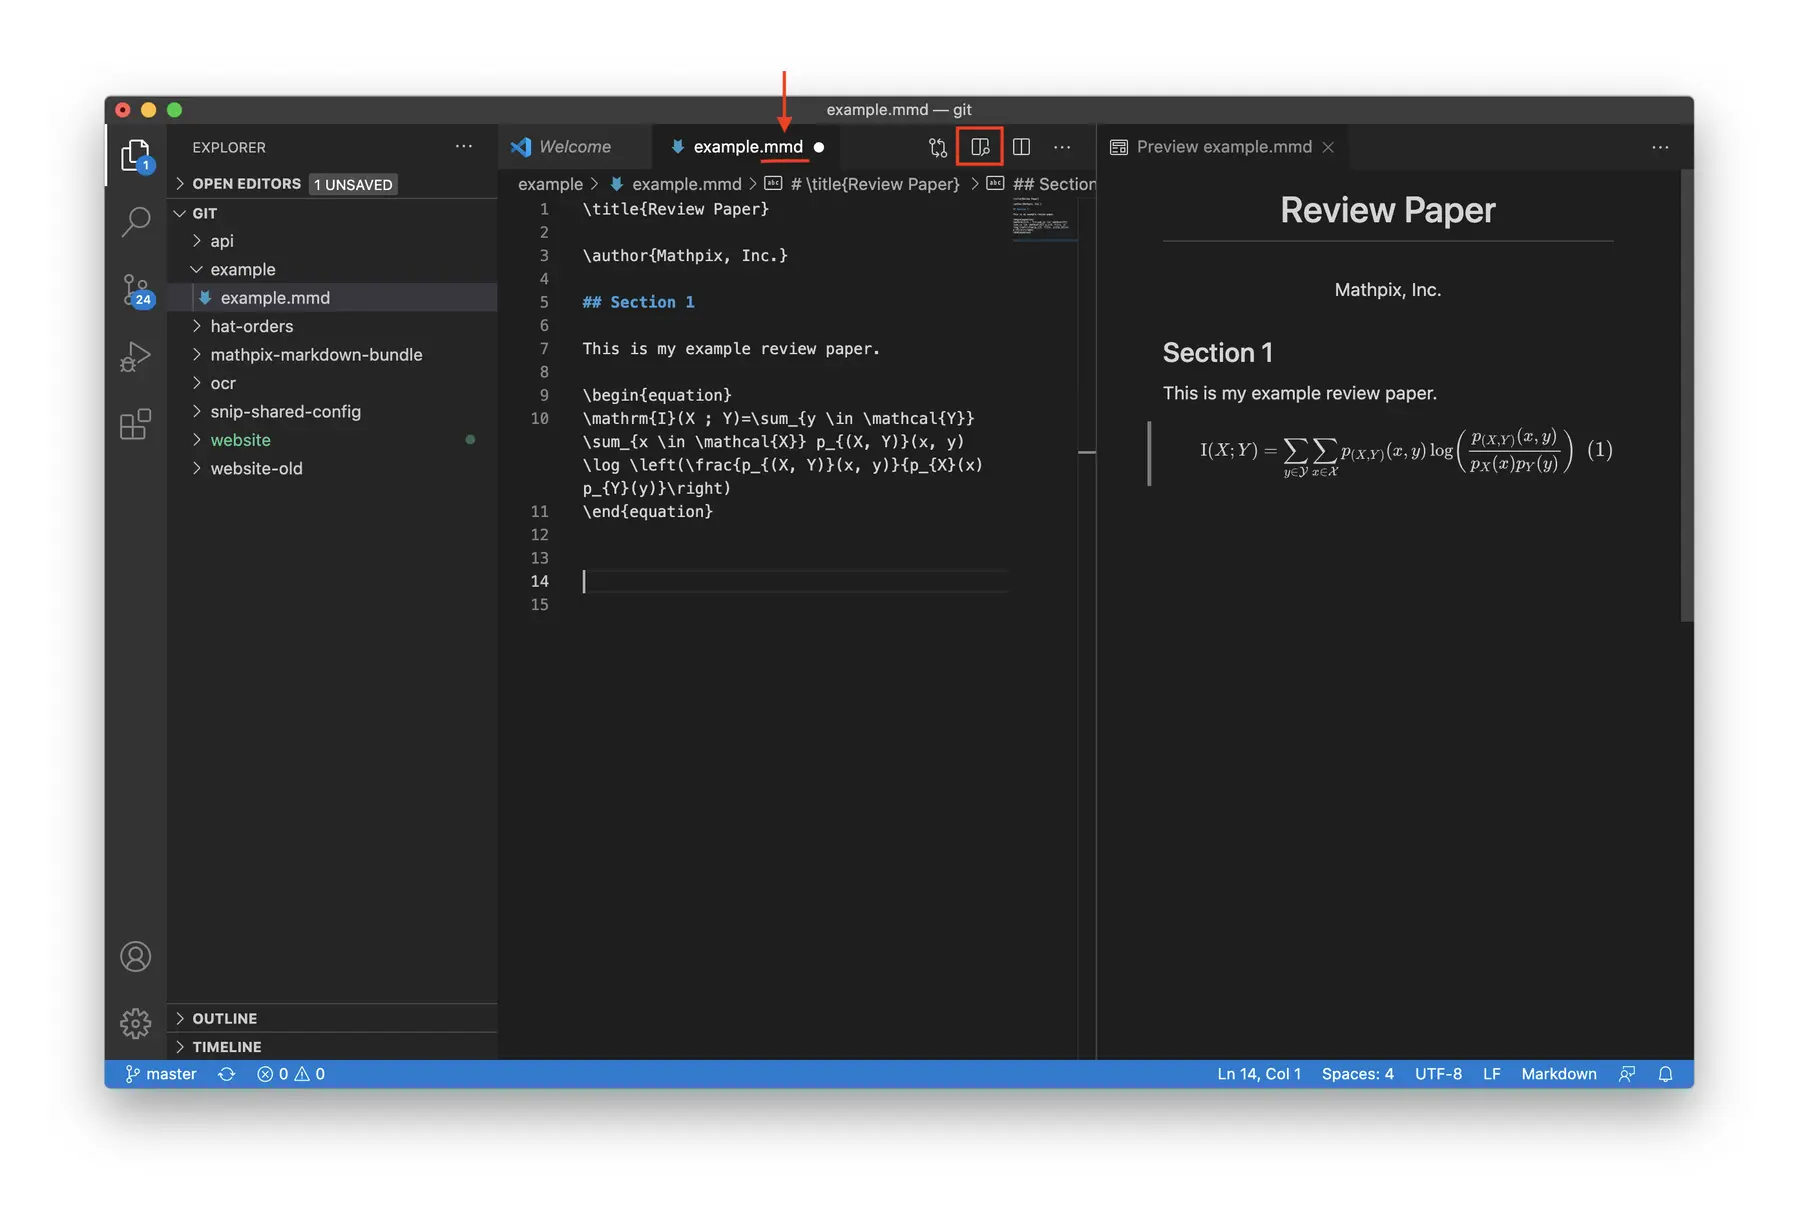The image size is (1800, 1215).
Task: Open the Search view in activity bar
Action: [x=135, y=222]
